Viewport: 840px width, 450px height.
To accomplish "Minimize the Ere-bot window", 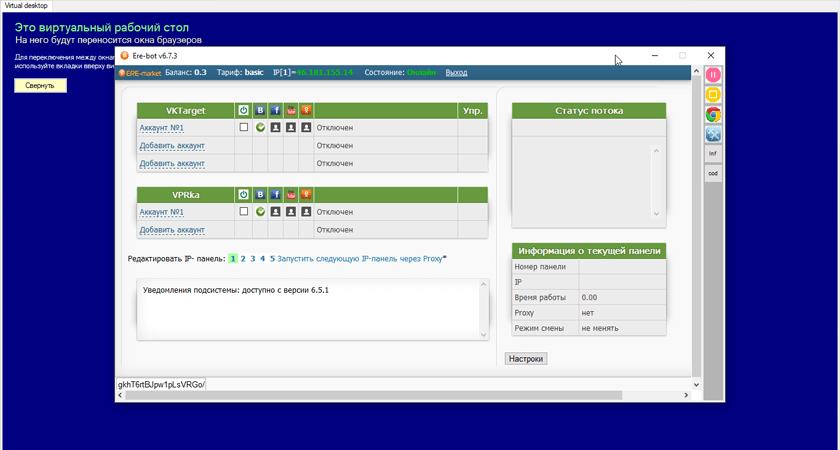I will pyautogui.click(x=655, y=55).
